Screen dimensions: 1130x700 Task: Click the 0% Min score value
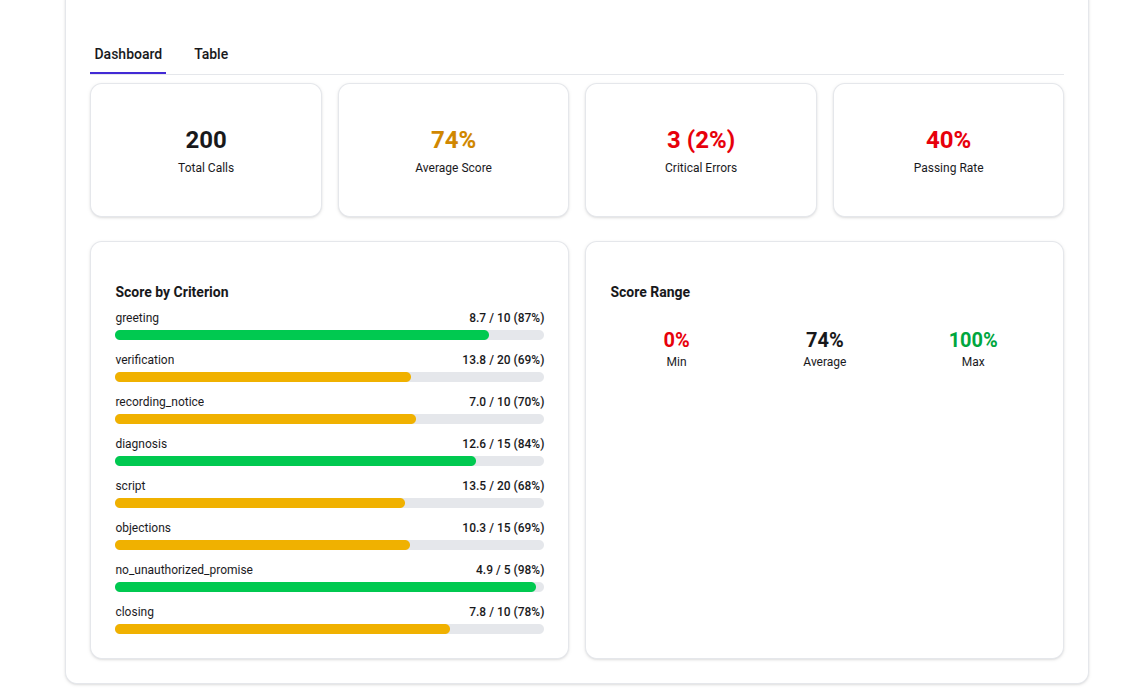pyautogui.click(x=676, y=340)
